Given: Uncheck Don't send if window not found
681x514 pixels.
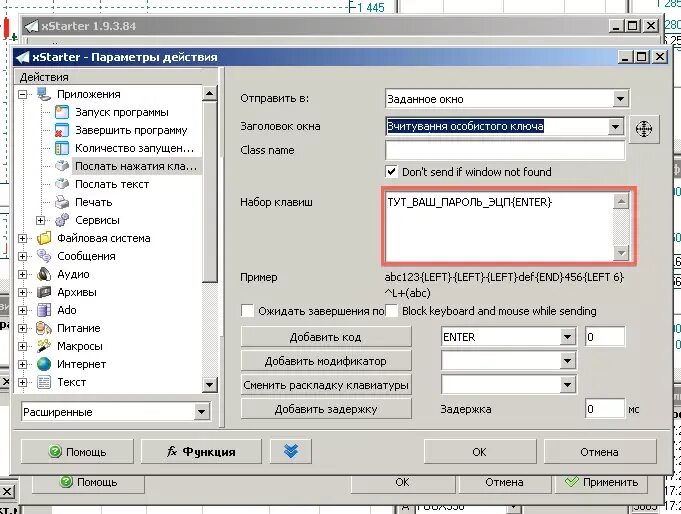Looking at the screenshot, I should pos(391,172).
